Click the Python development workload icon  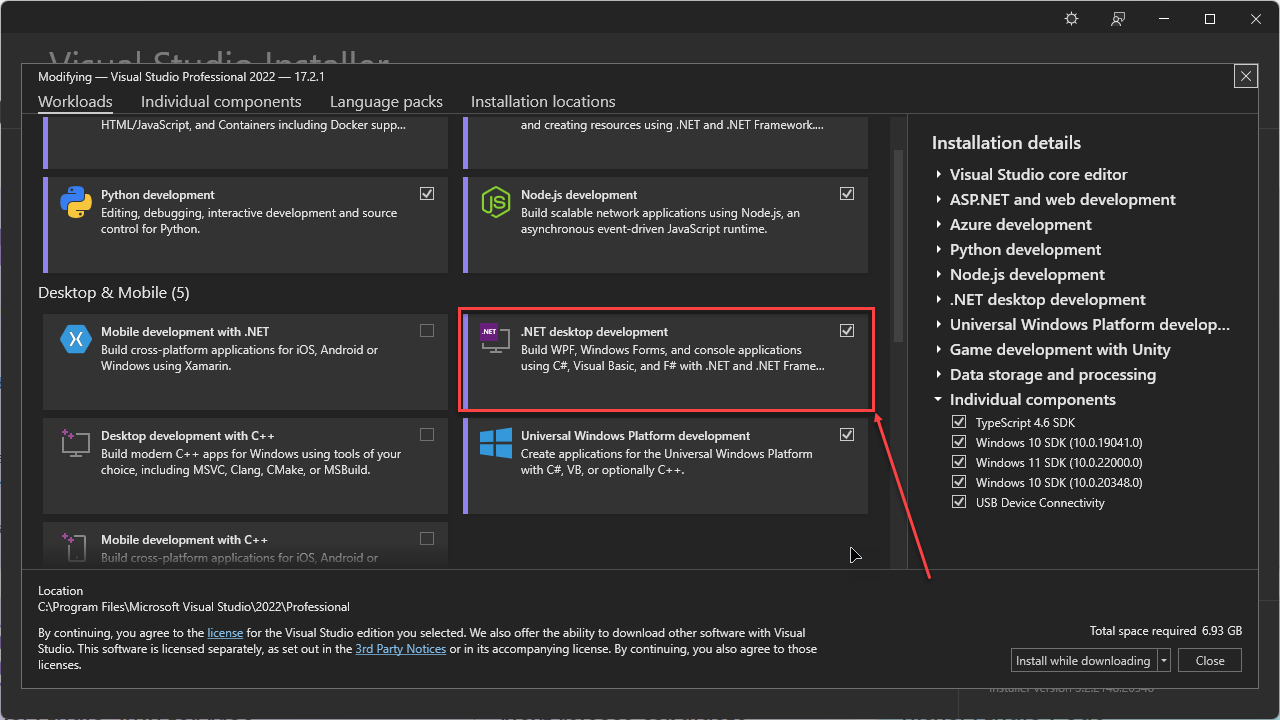pyautogui.click(x=76, y=201)
